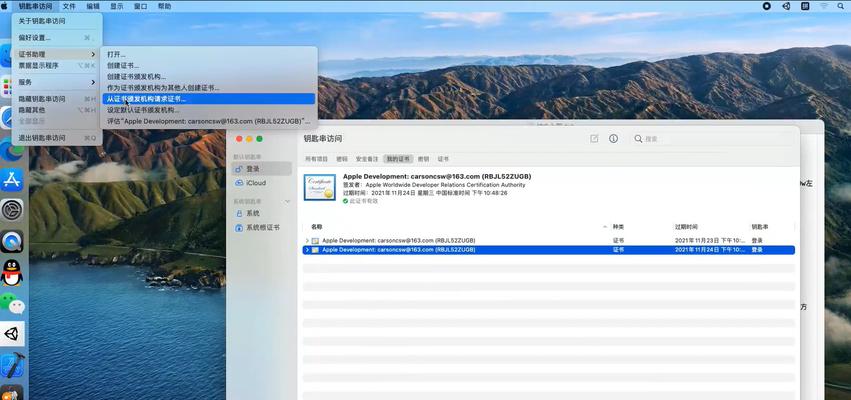Click the 系统根证书 icon in sidebar
The height and width of the screenshot is (400, 851).
point(239,228)
